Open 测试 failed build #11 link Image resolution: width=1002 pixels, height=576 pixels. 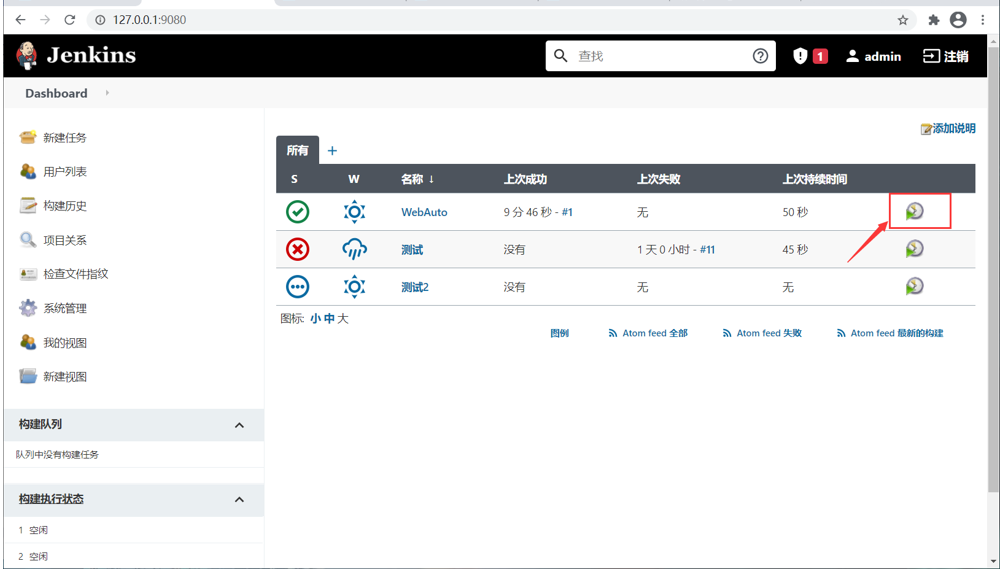[707, 250]
